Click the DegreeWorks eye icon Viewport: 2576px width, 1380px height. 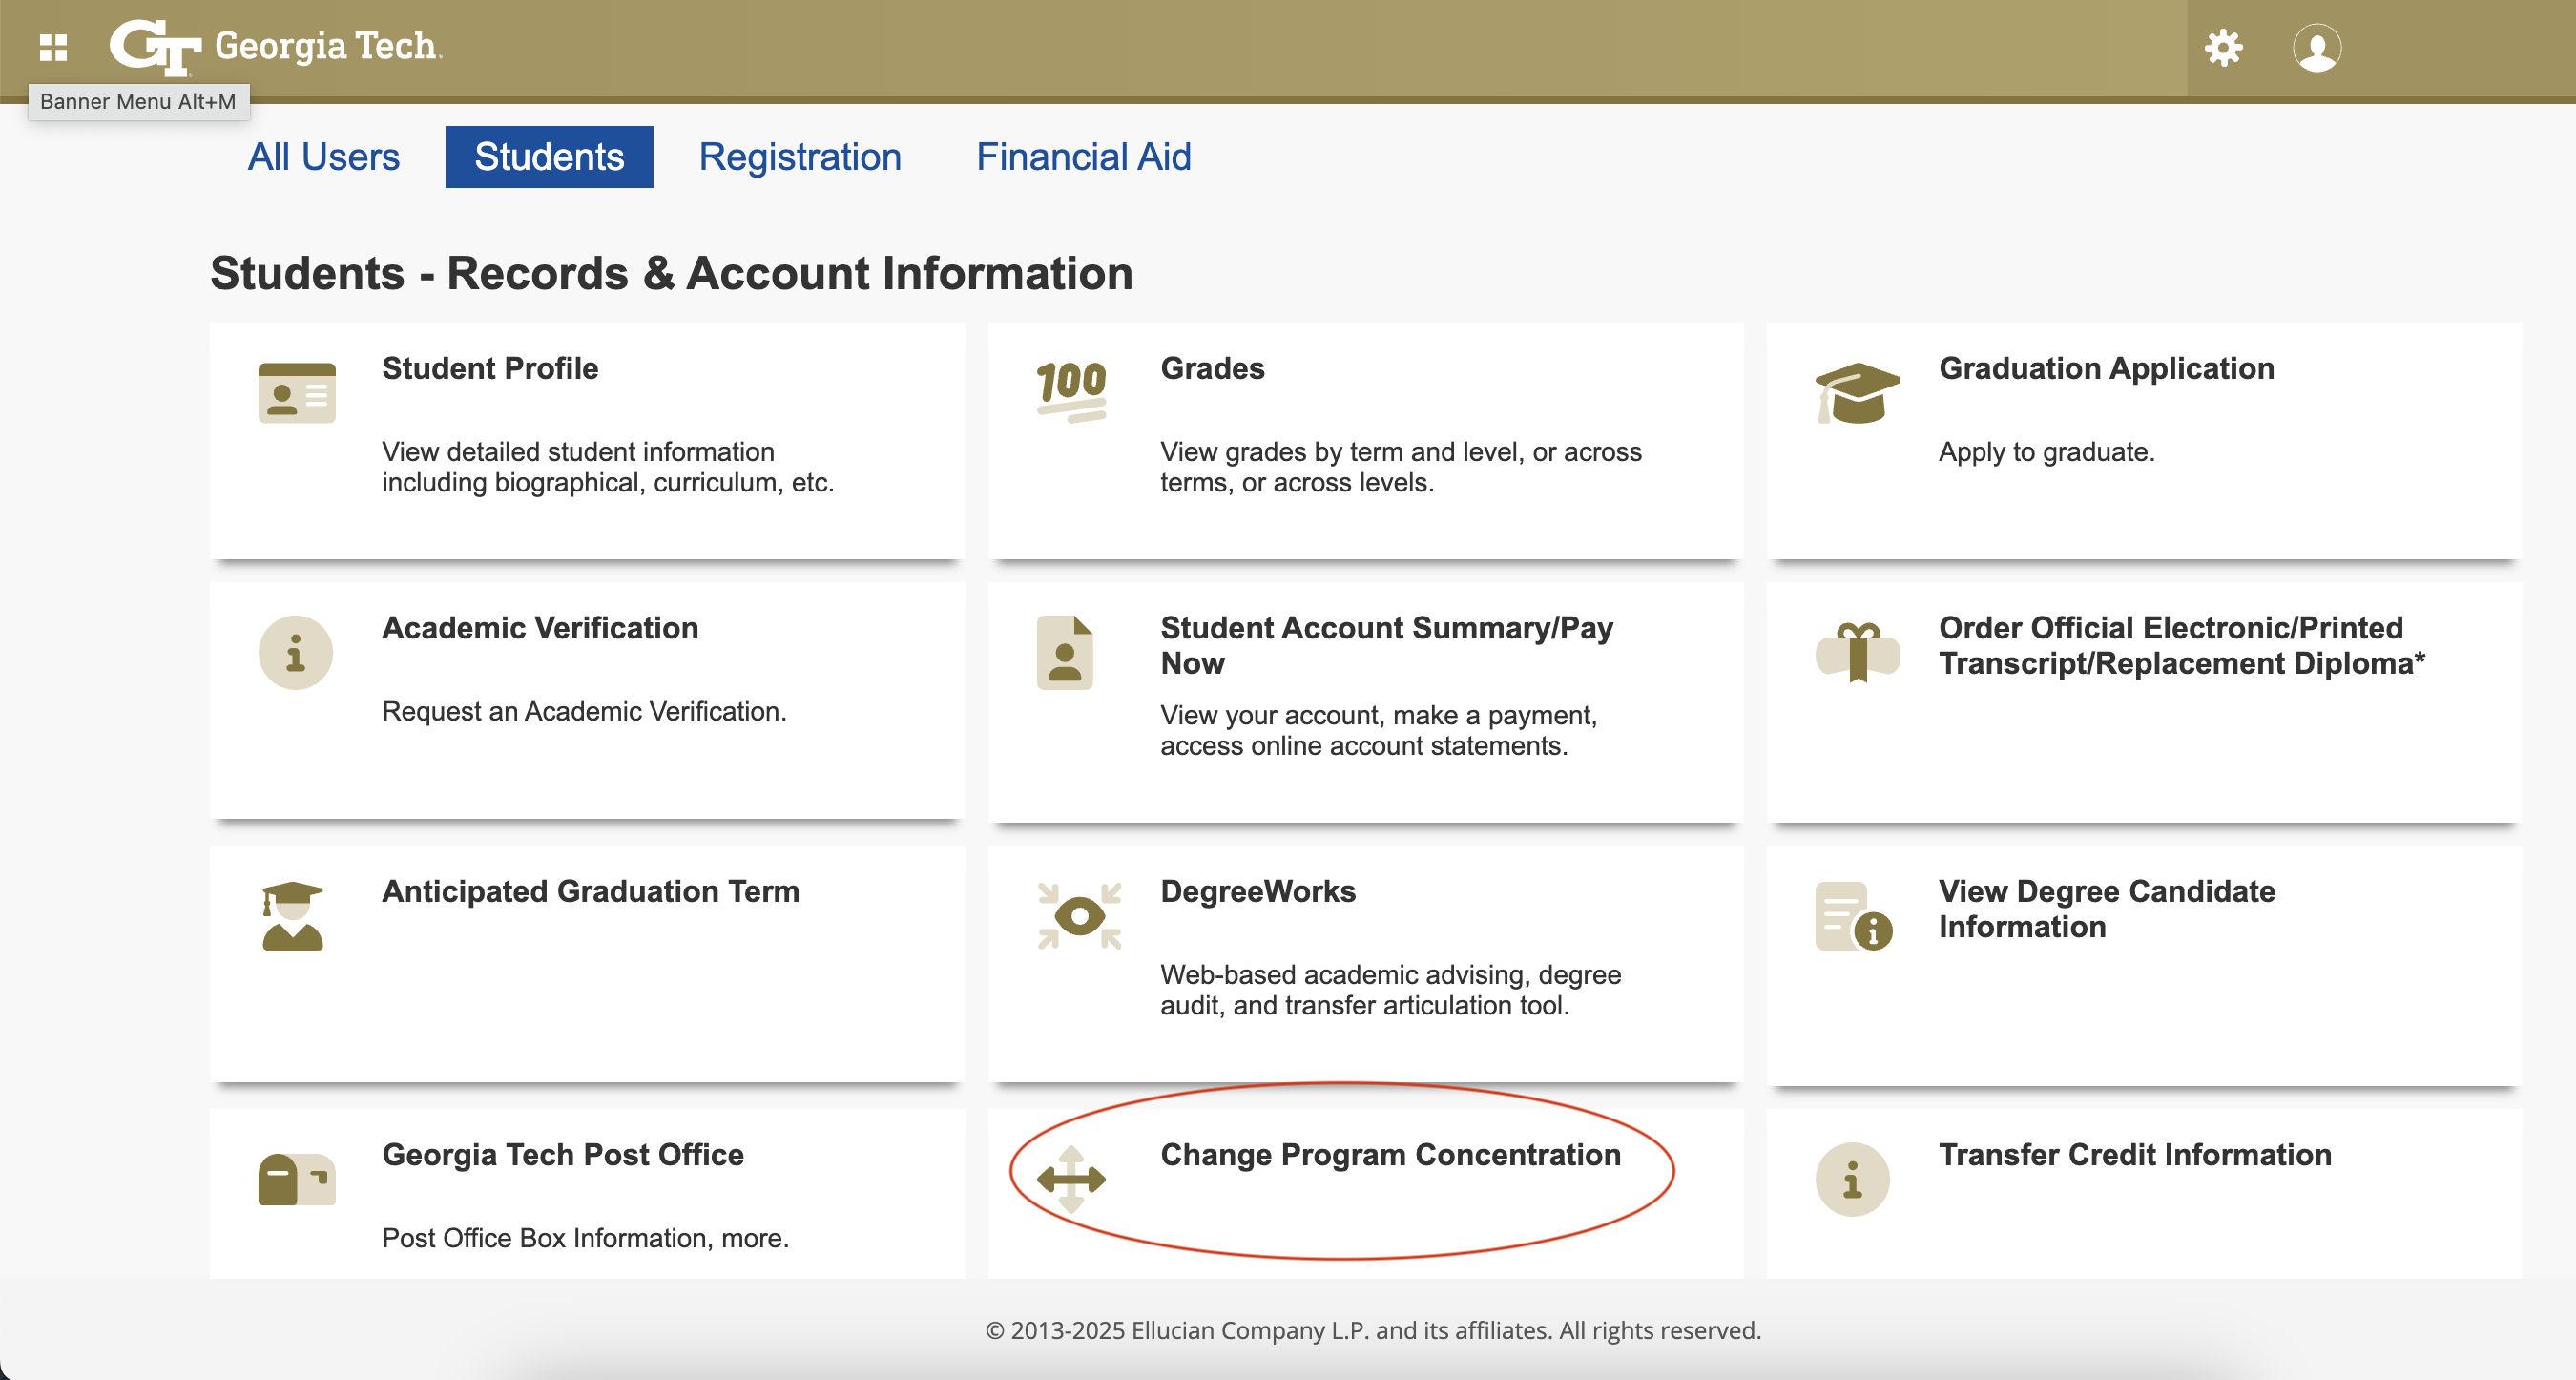1079,916
